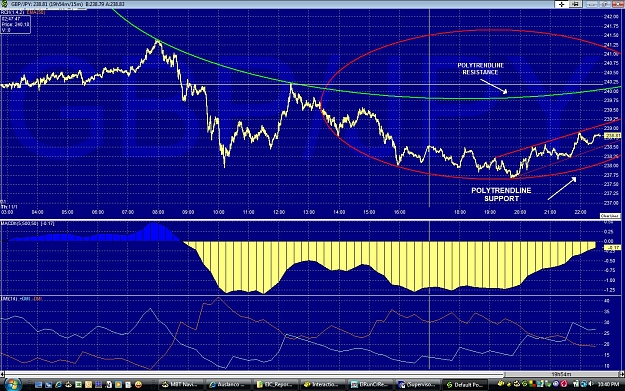This screenshot has height=391, width=625.
Task: Click the orange media player quick launch icon
Action: pyautogui.click(x=118, y=385)
